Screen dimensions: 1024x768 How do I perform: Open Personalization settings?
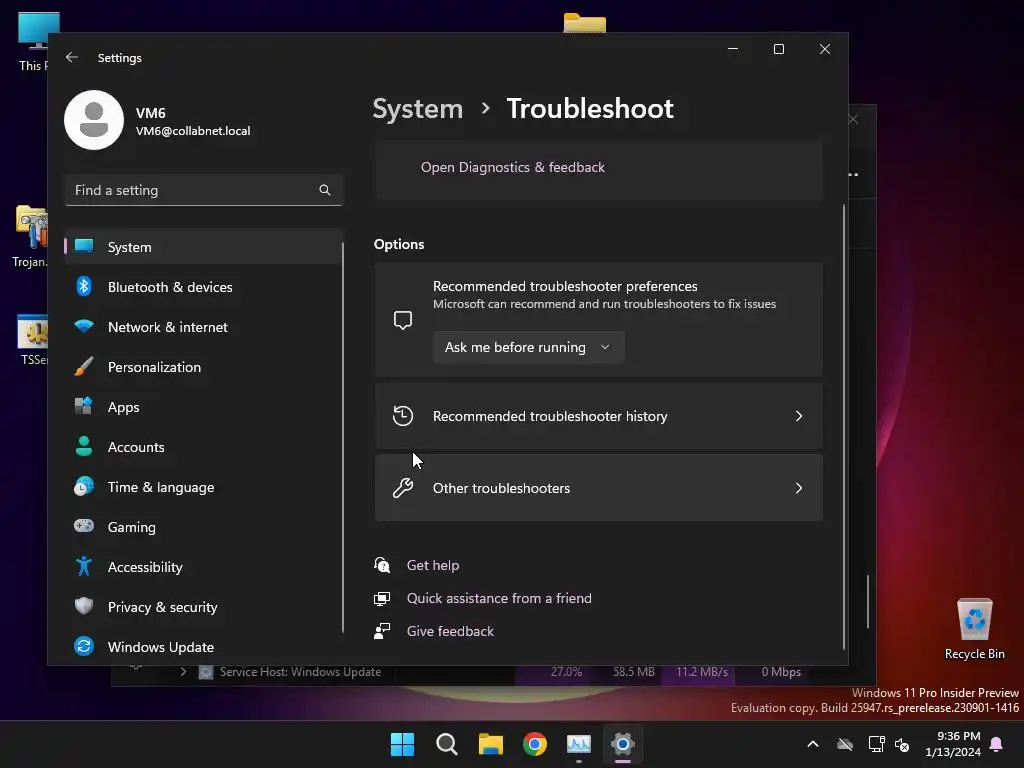(204, 367)
